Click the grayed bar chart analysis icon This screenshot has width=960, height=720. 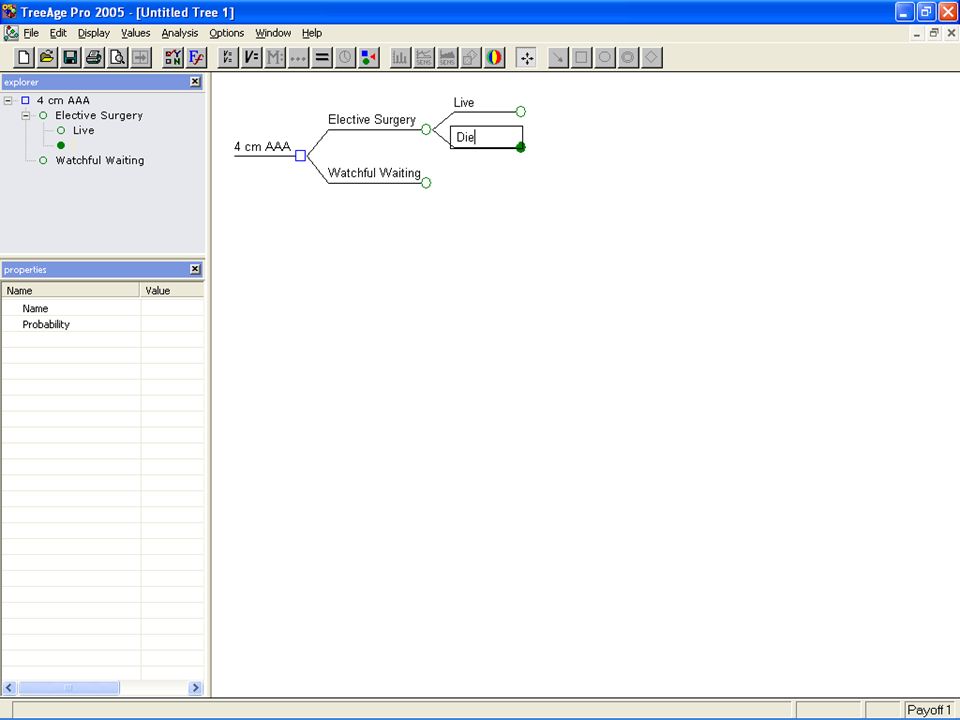(x=400, y=58)
